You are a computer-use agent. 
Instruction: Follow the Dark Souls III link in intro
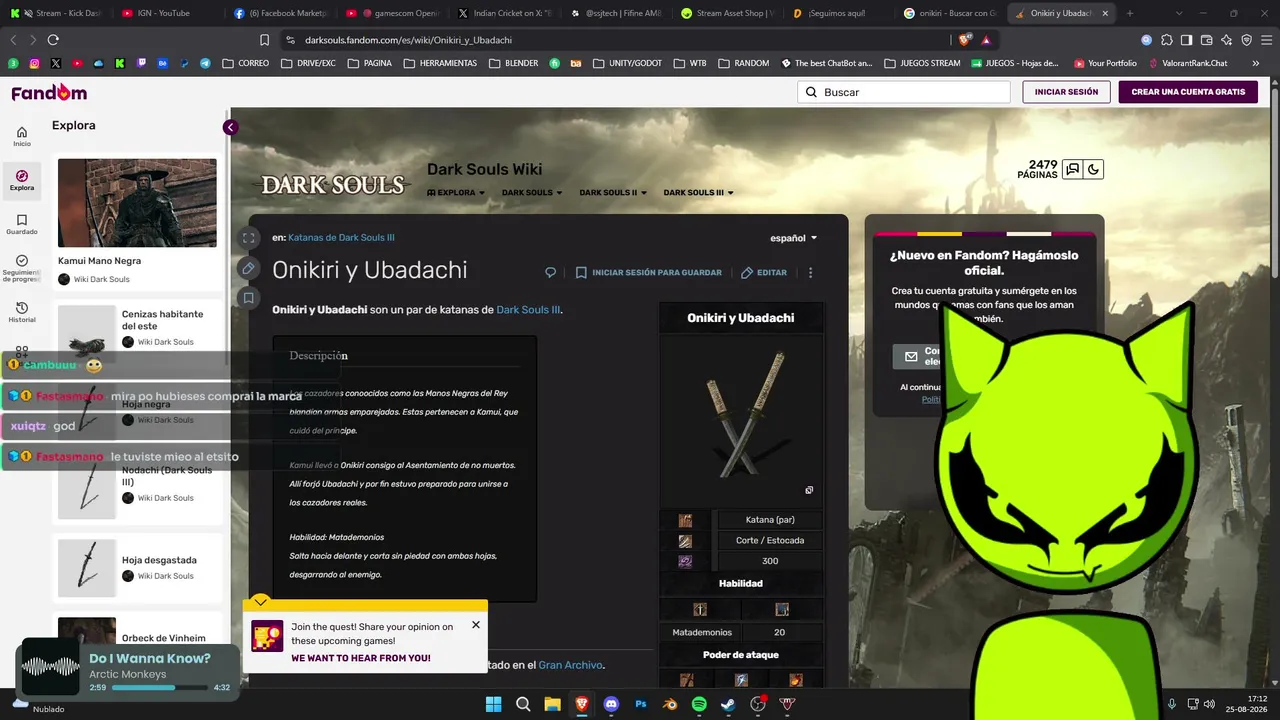pos(528,310)
